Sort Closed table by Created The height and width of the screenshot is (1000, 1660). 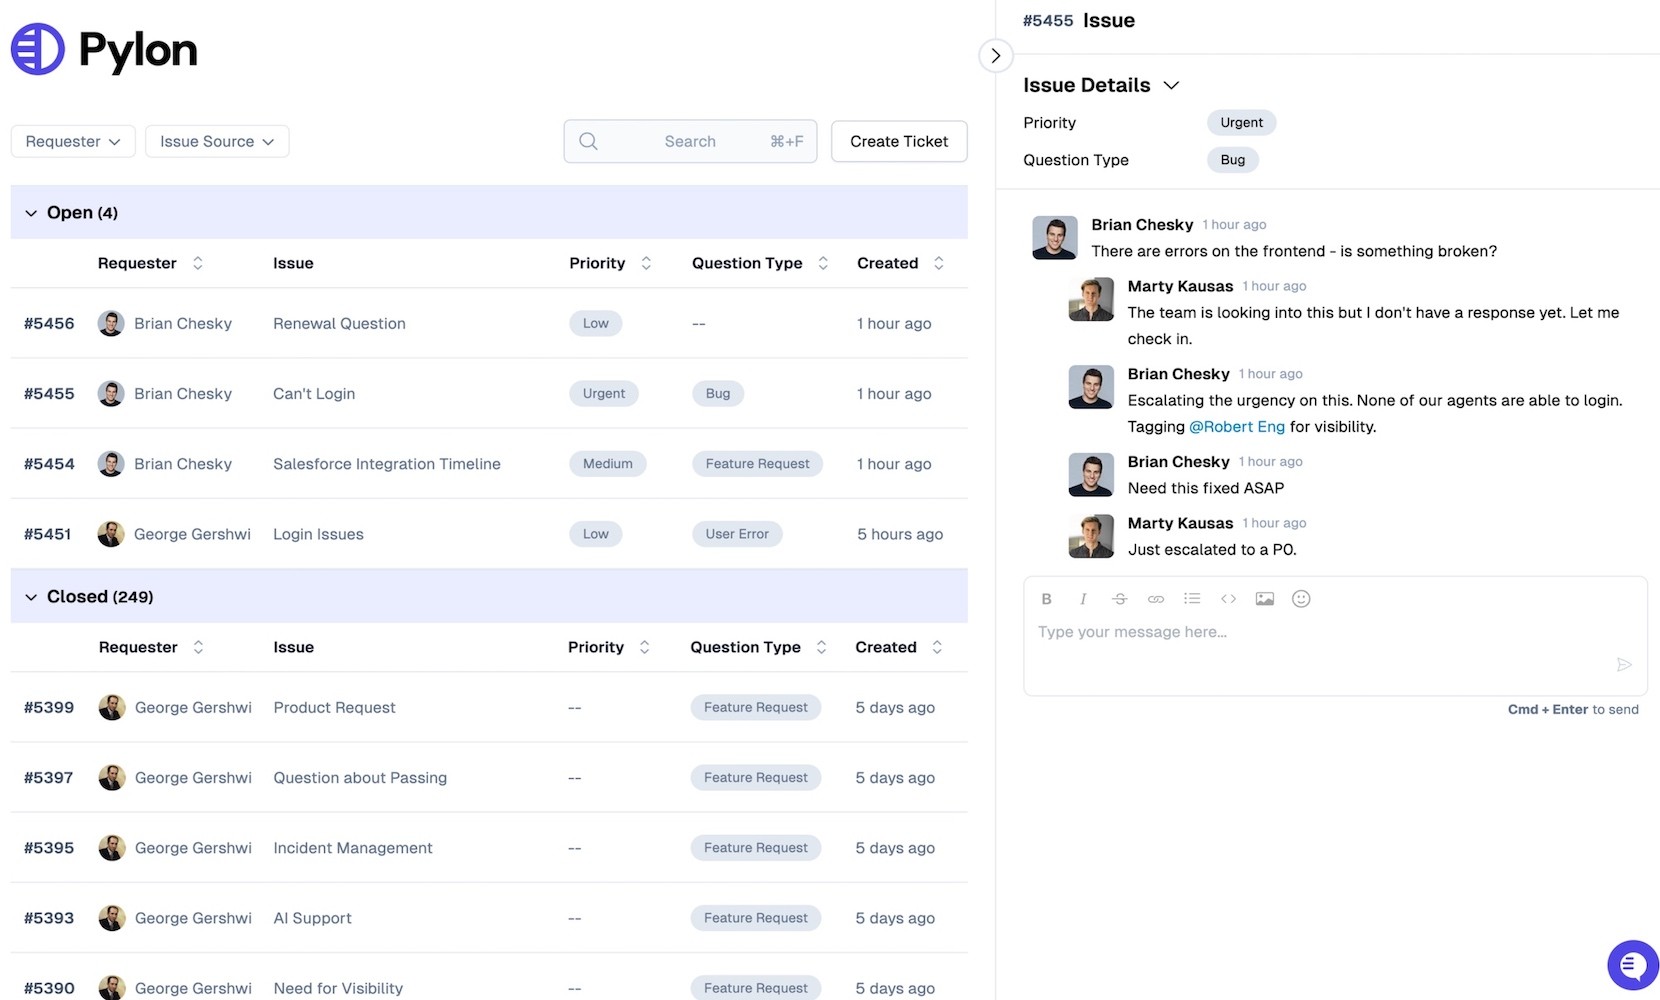coord(937,647)
